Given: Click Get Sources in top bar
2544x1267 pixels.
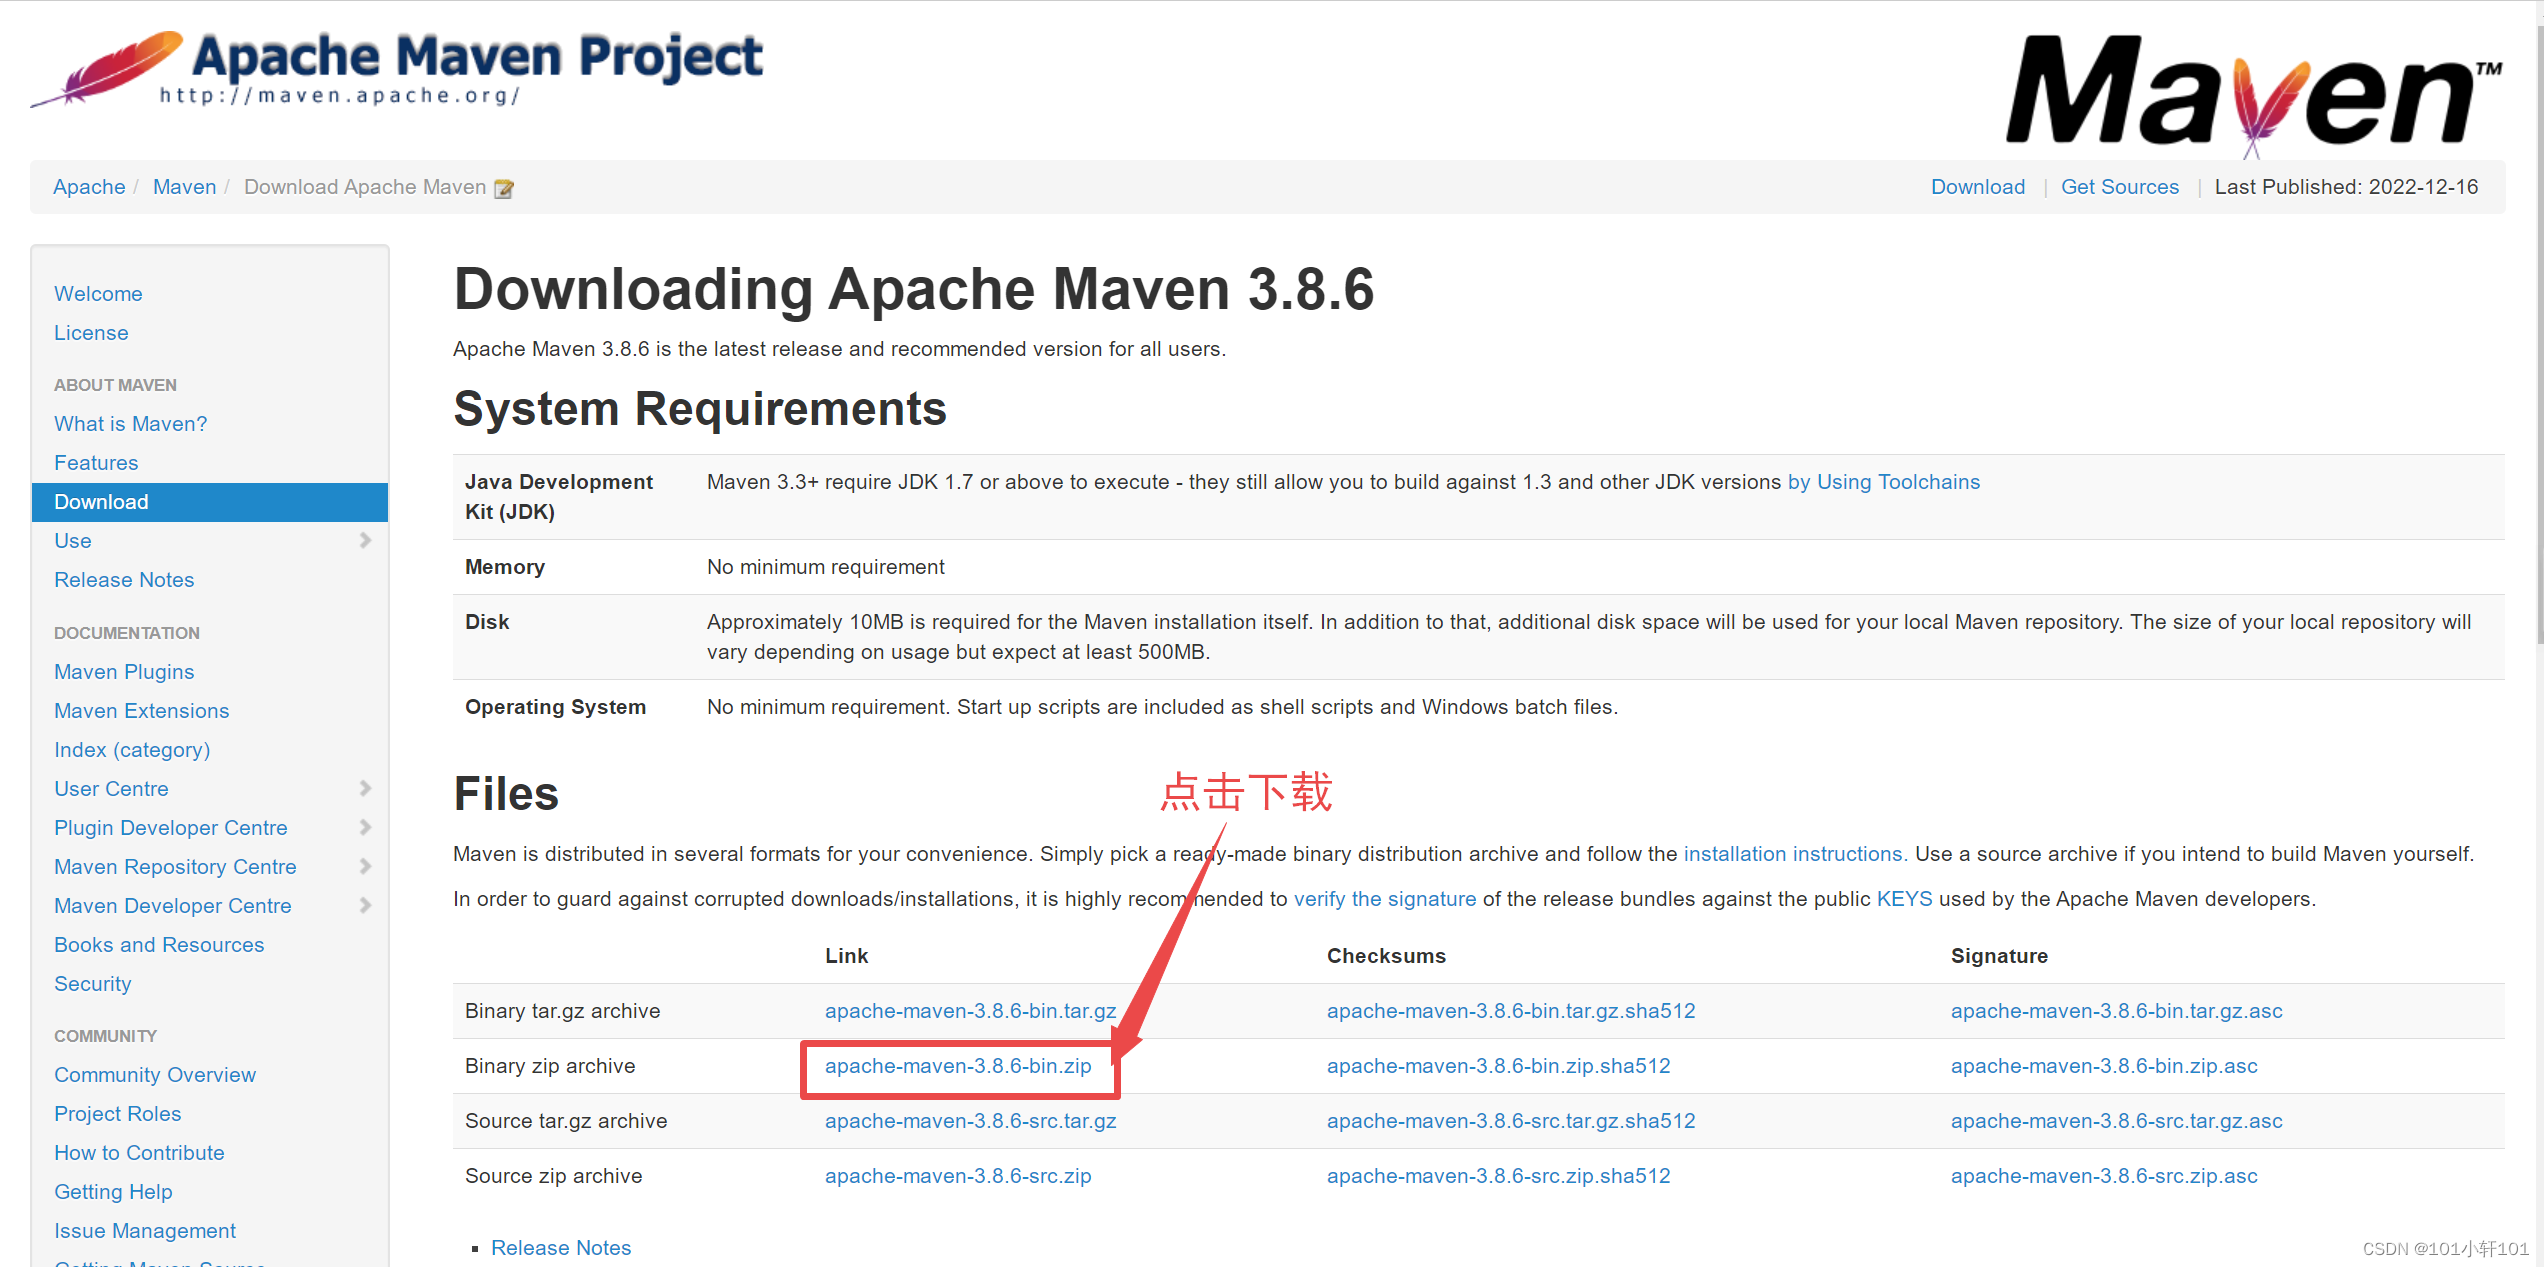Looking at the screenshot, I should (2119, 187).
